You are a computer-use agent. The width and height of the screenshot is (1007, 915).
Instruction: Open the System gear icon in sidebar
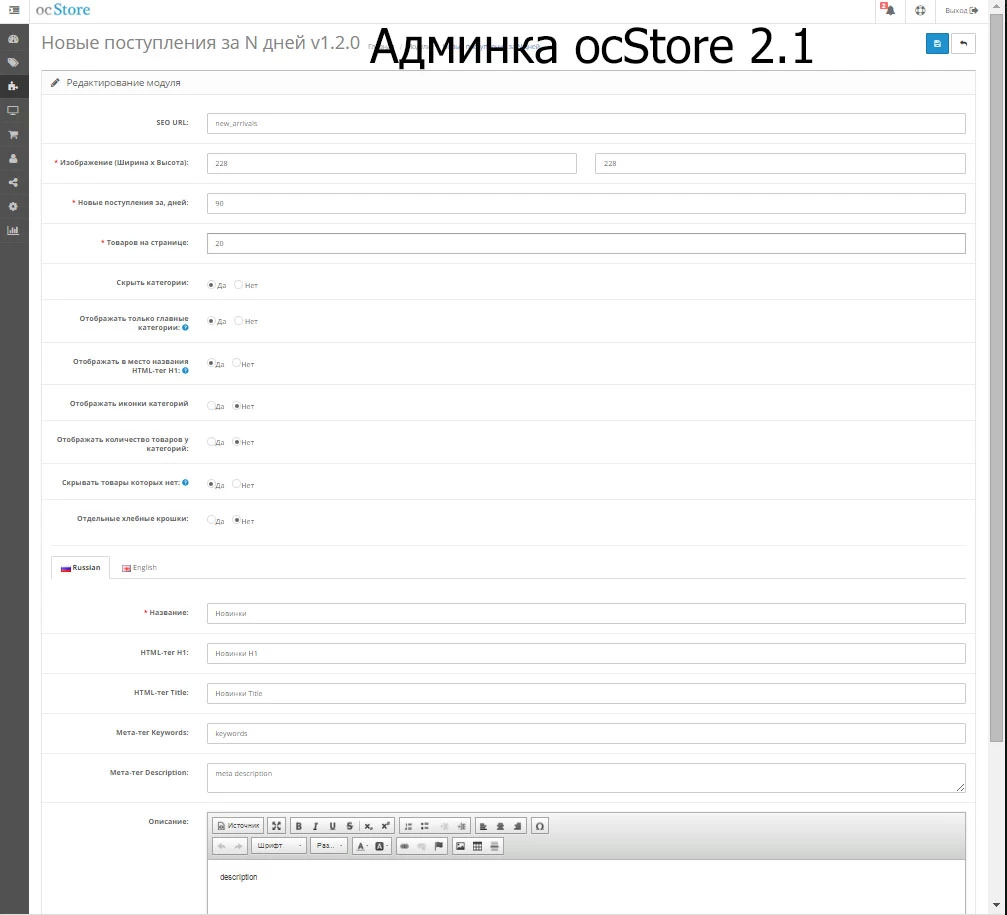[13, 207]
